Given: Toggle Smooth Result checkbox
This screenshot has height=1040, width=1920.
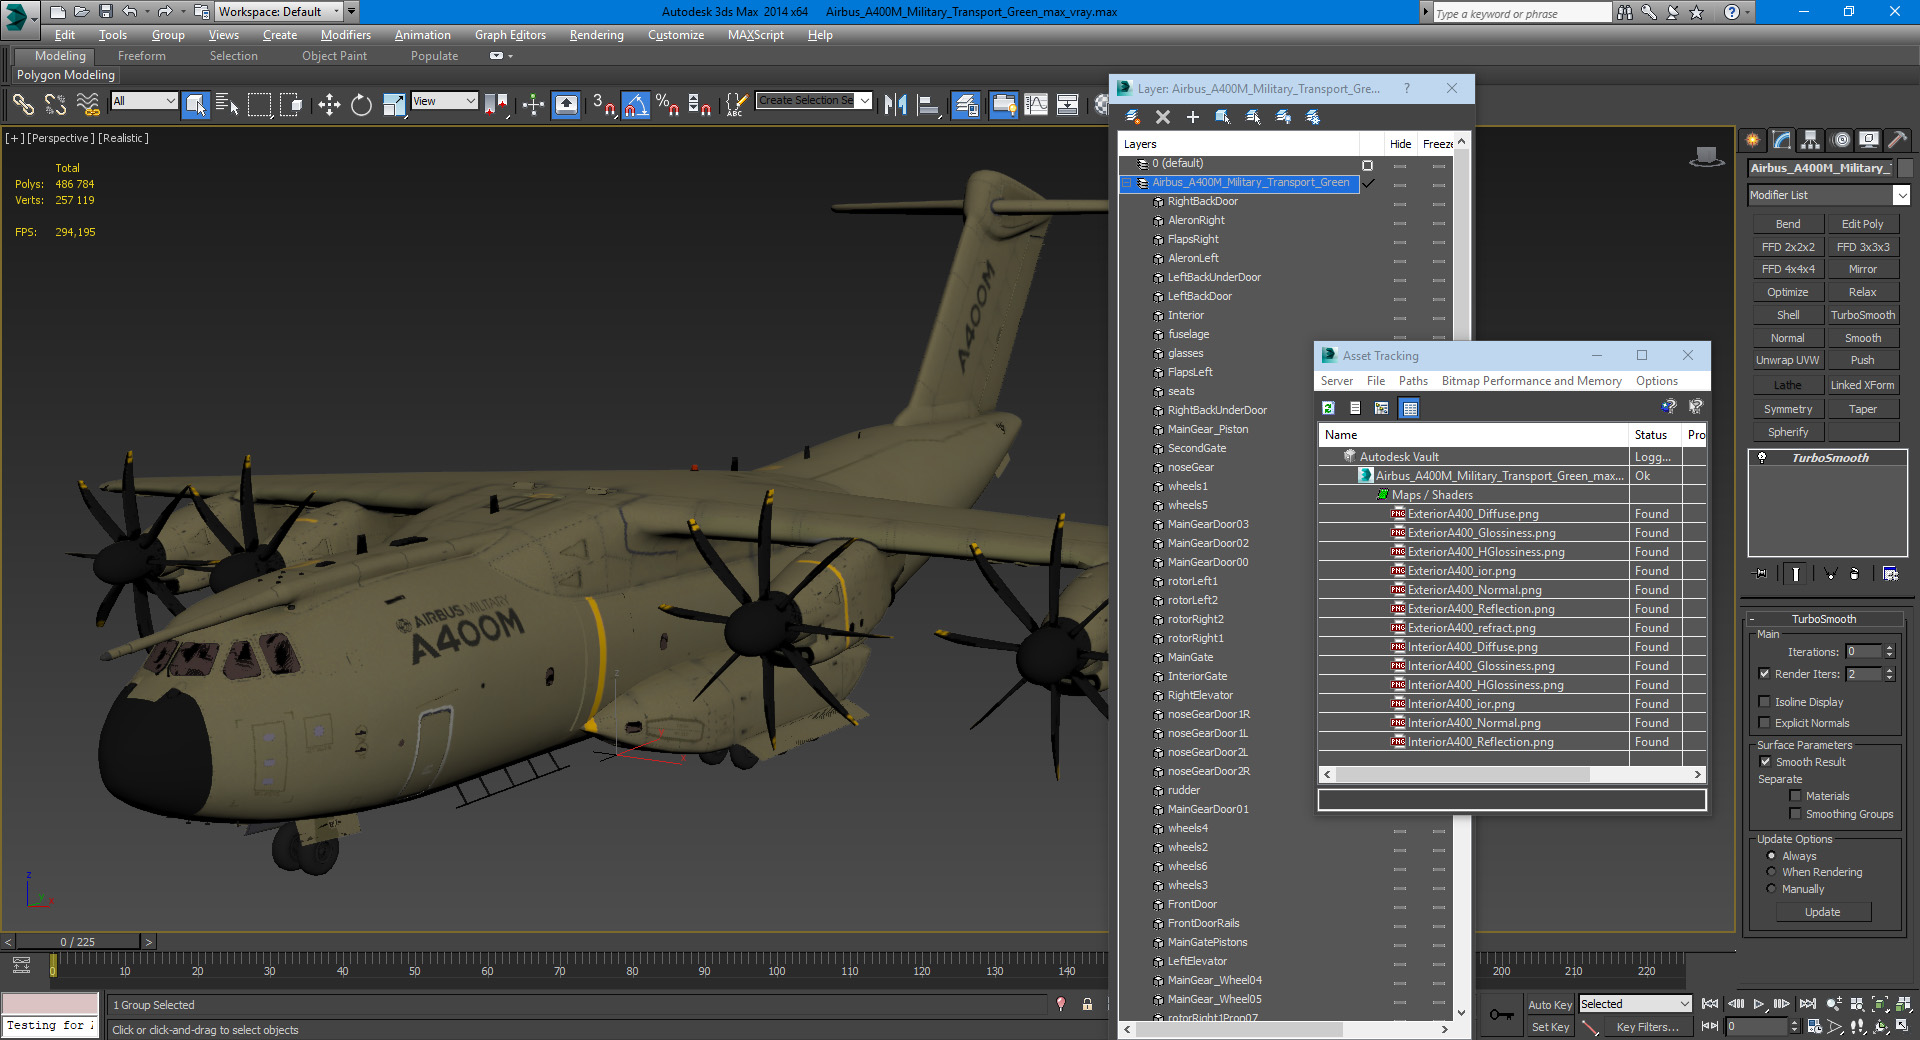Looking at the screenshot, I should coord(1766,762).
